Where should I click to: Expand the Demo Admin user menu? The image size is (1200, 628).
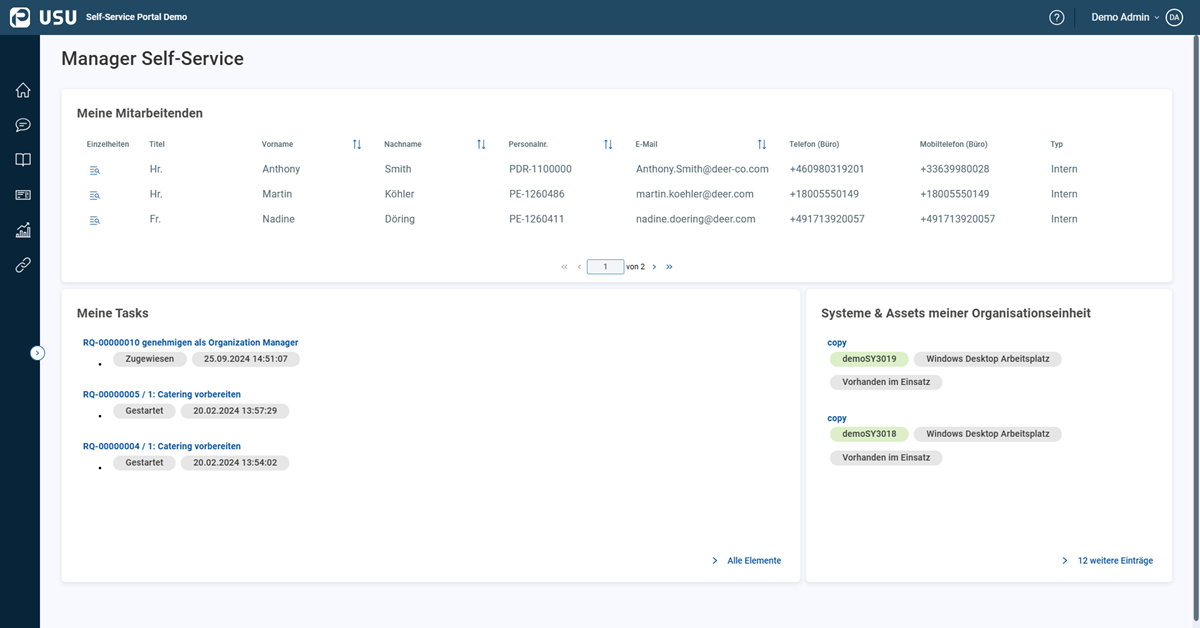click(x=1125, y=17)
